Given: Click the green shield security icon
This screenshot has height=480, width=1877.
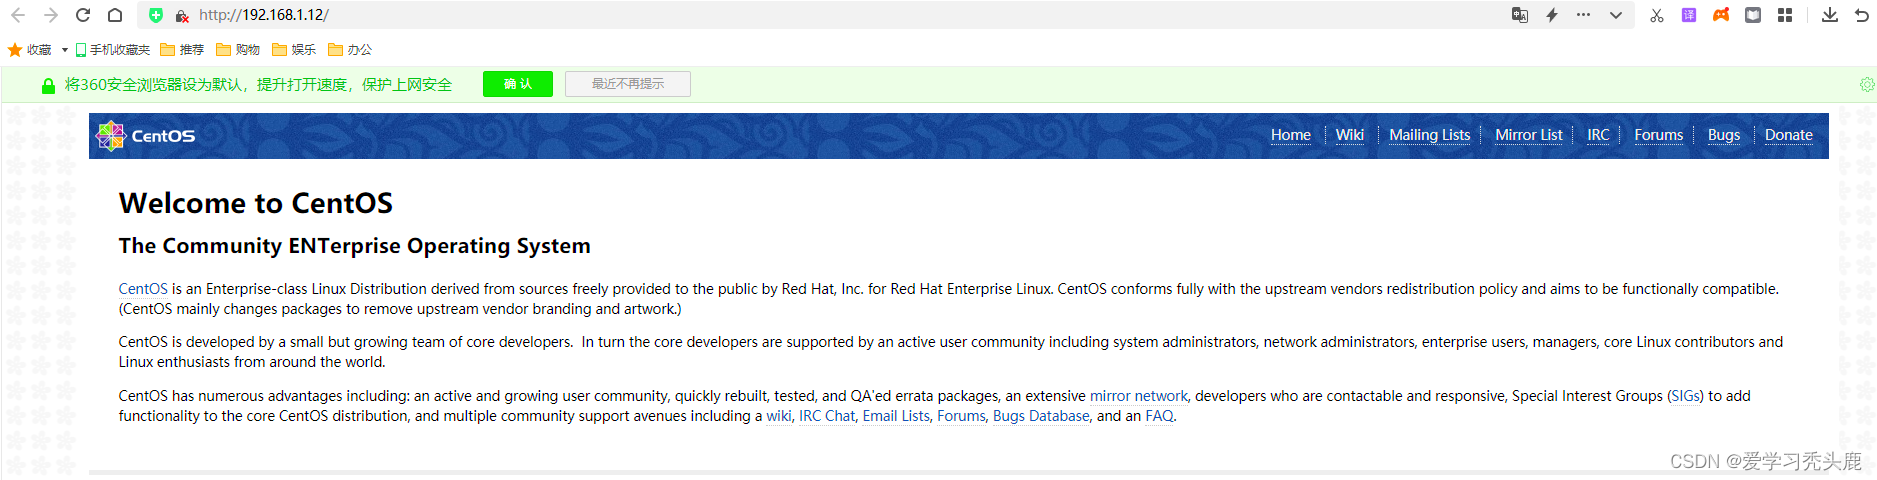Looking at the screenshot, I should click(x=155, y=15).
